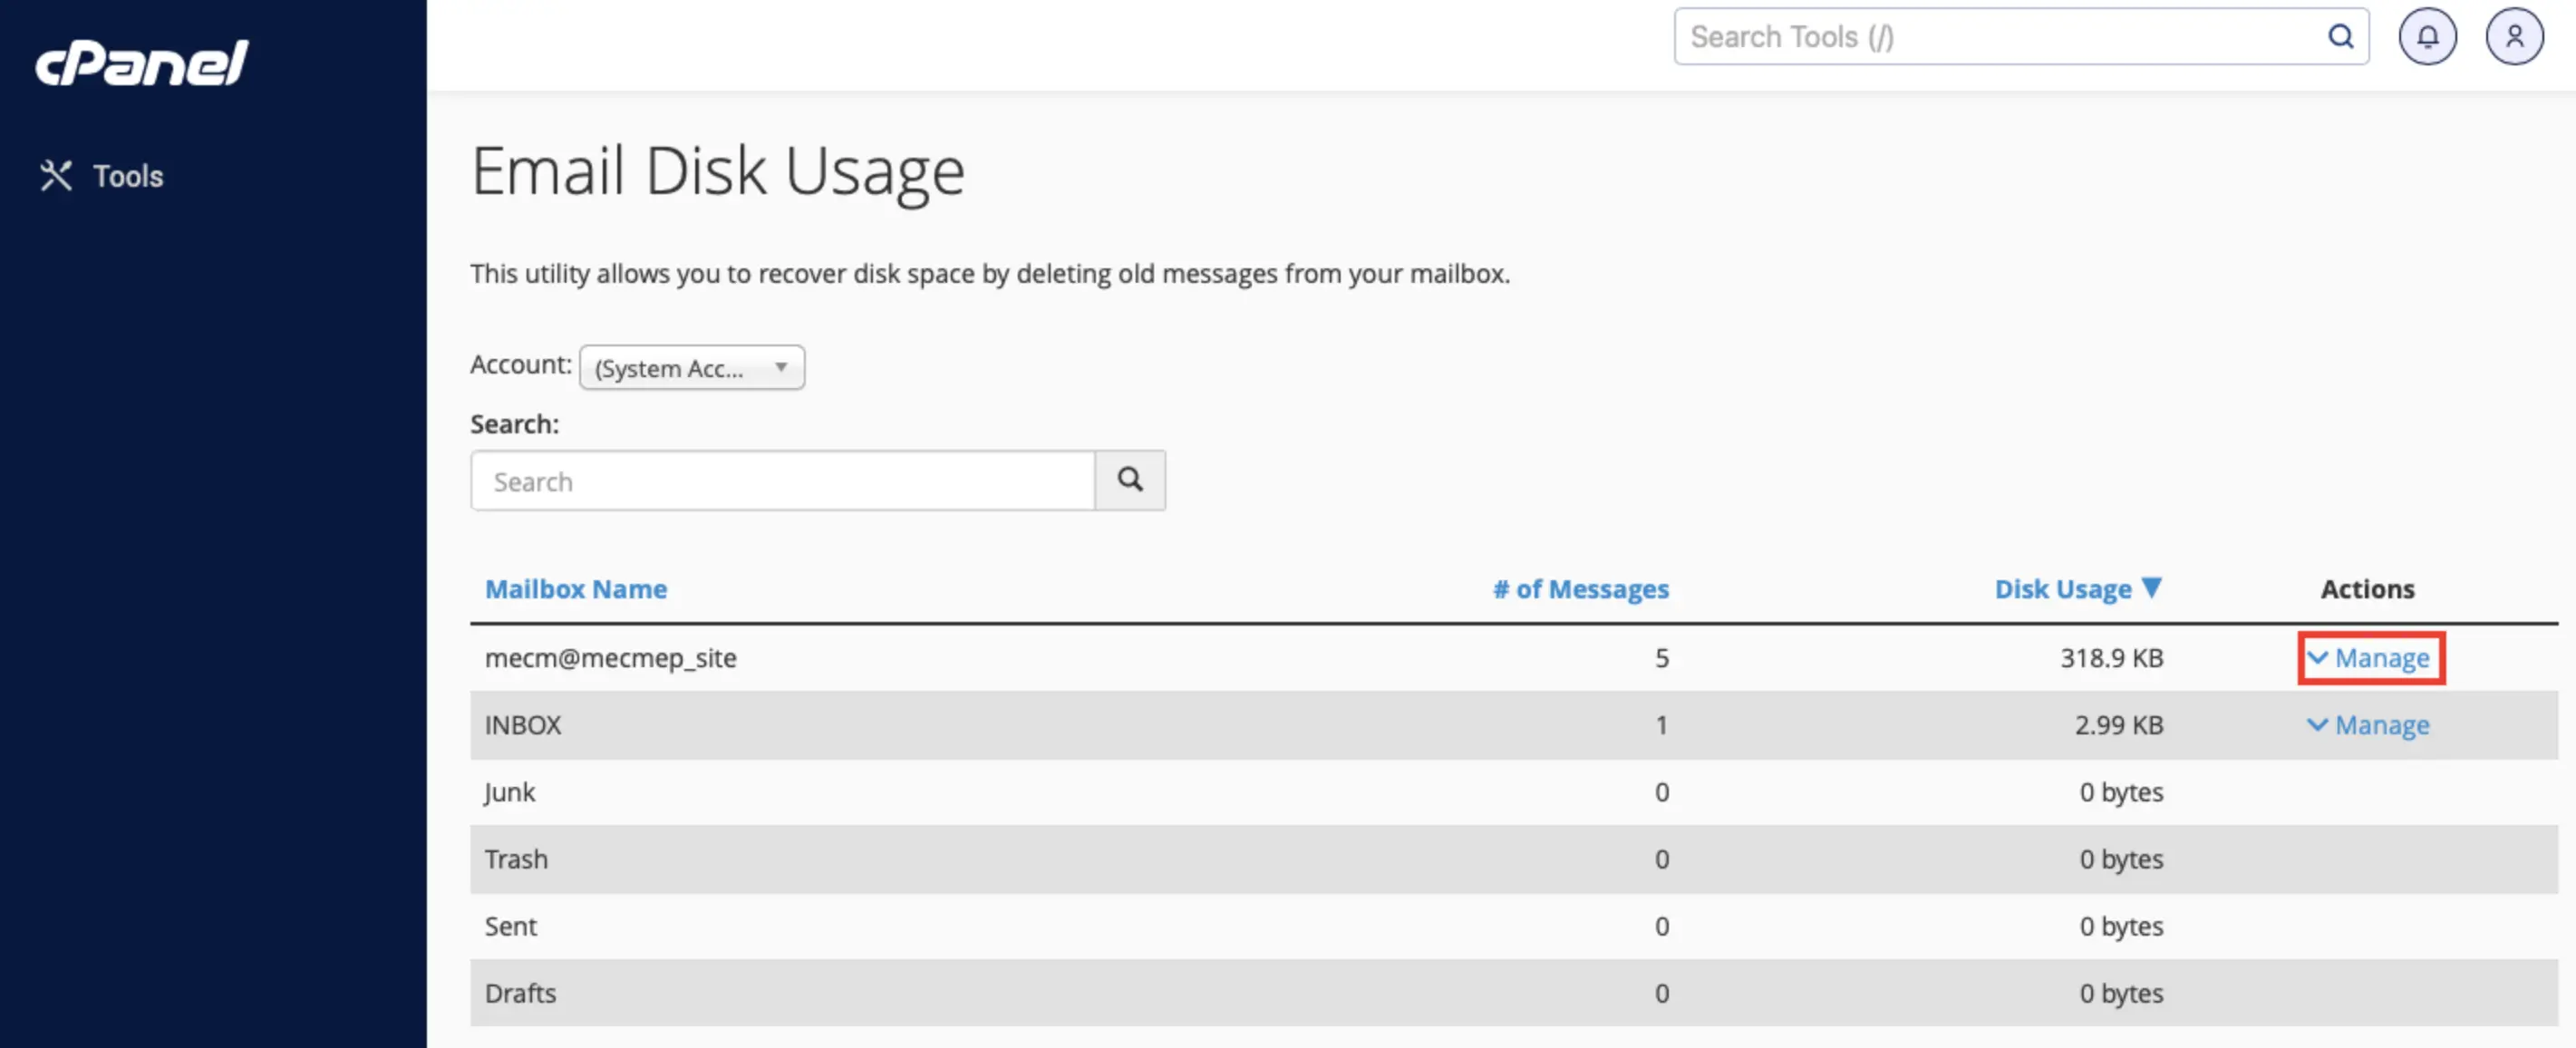The image size is (2576, 1048).
Task: Select the Trash mailbox row name
Action: click(x=516, y=859)
